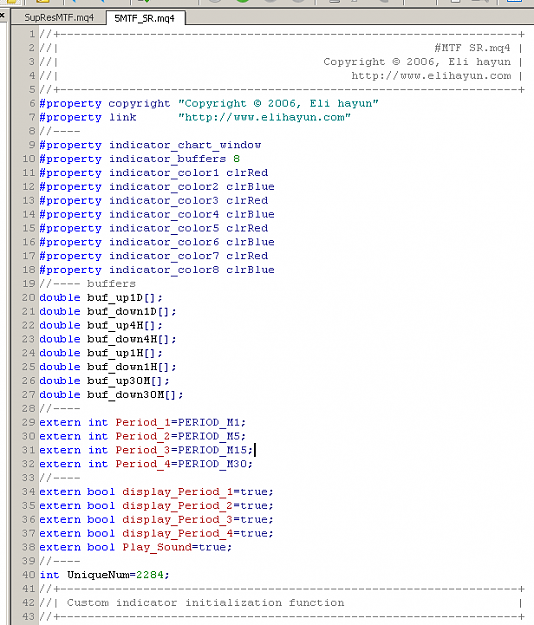Screen dimensions: 534x625
Task: Click 'buf_down4H[]' declaration on line 23
Action: [128, 339]
